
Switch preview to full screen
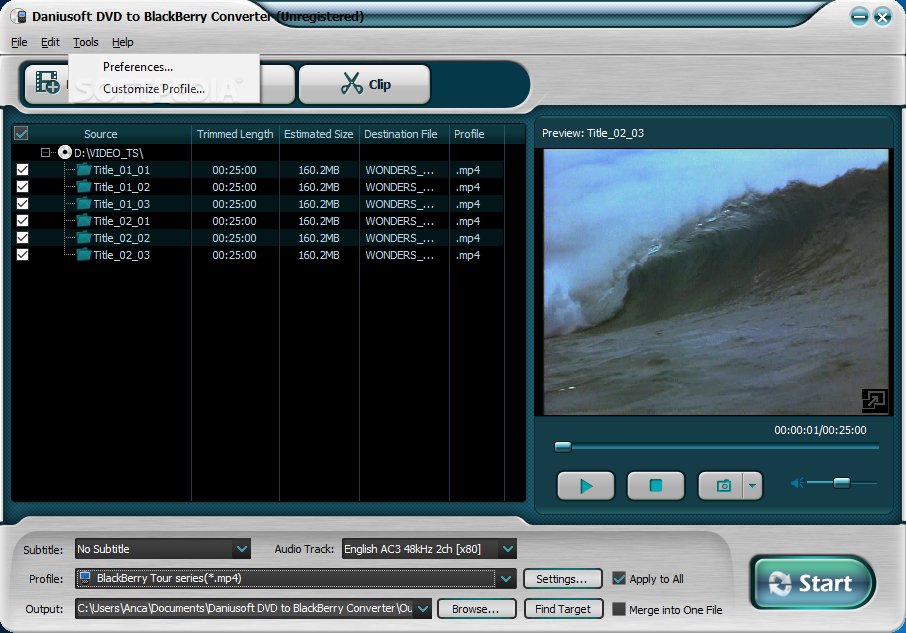click(874, 400)
